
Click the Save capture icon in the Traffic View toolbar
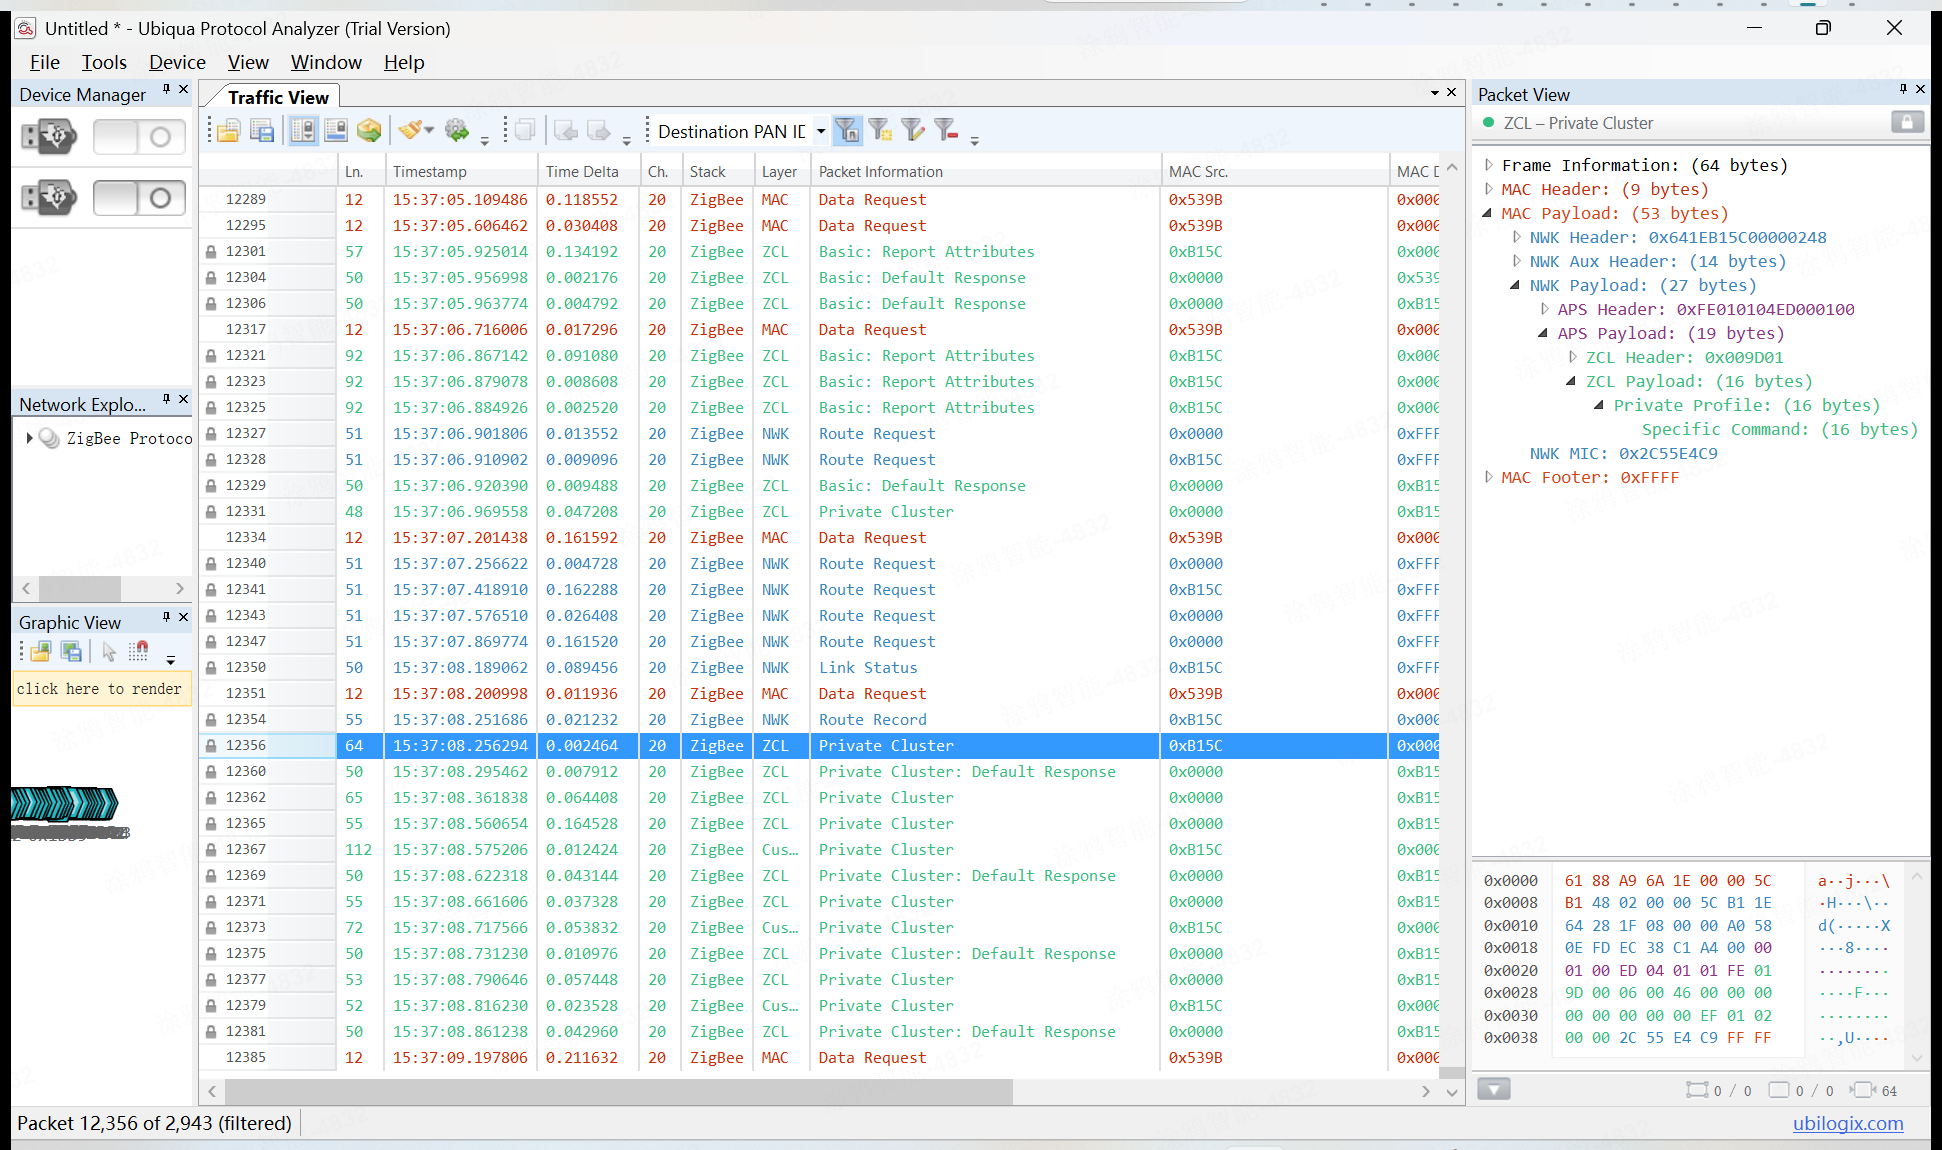[x=262, y=131]
